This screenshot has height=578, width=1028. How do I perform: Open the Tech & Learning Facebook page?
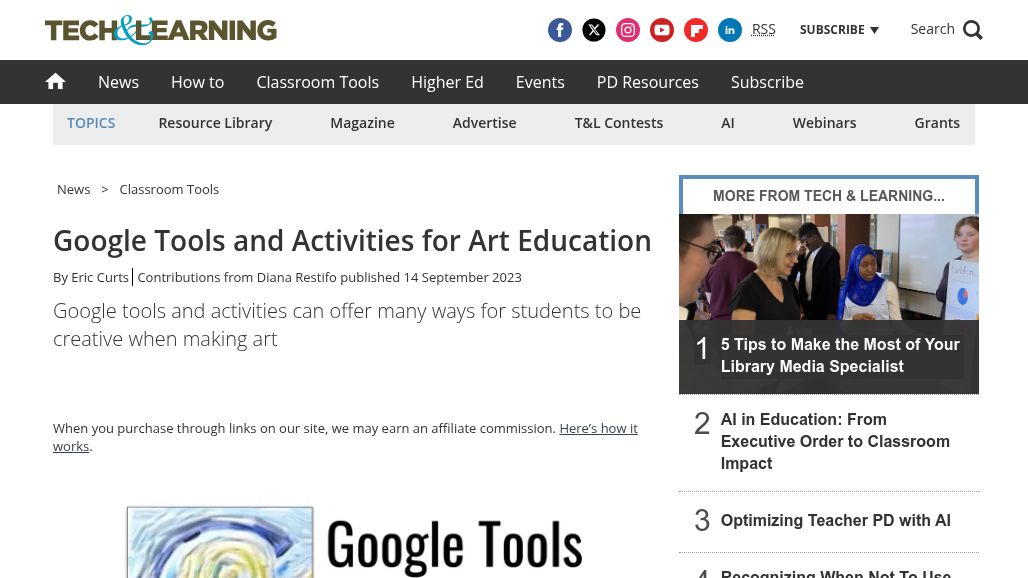click(559, 30)
